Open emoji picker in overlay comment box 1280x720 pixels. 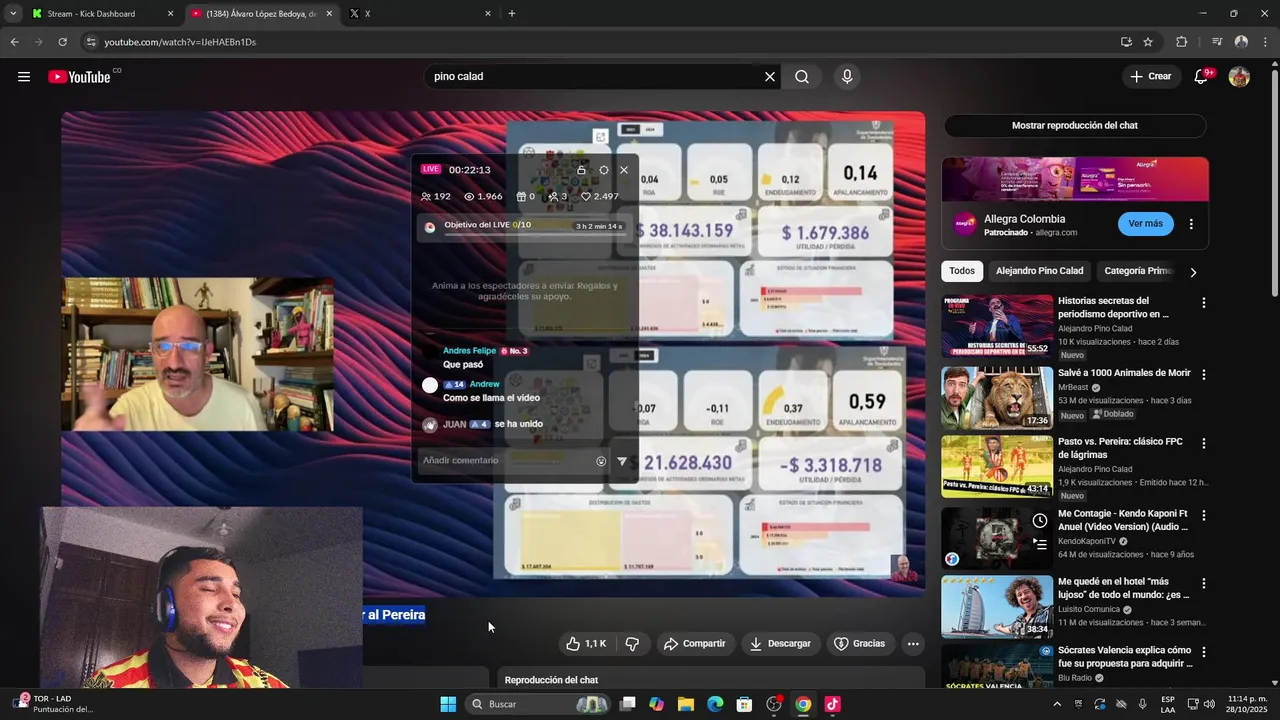[601, 461]
